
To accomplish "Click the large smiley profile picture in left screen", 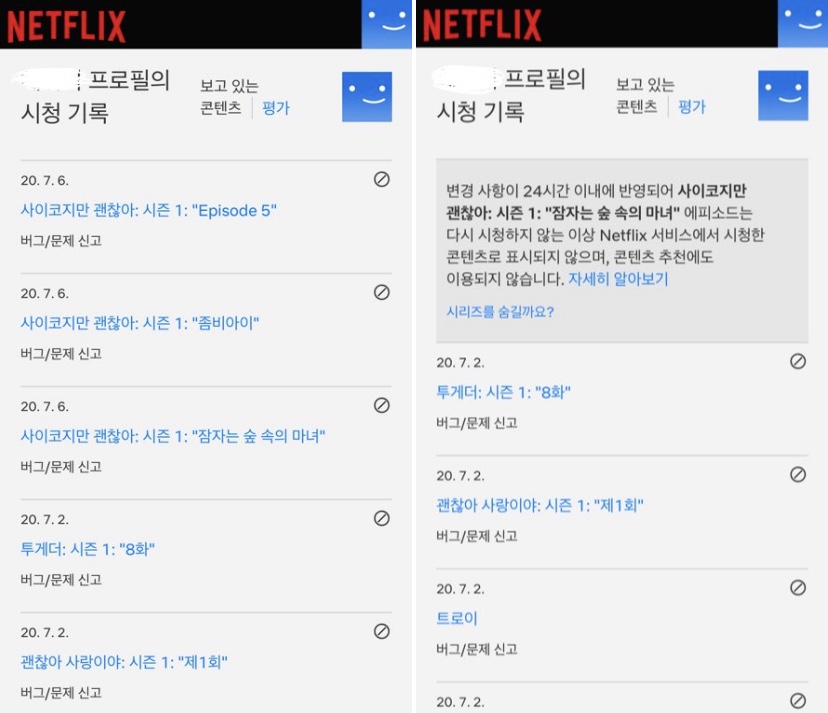I will pyautogui.click(x=367, y=97).
